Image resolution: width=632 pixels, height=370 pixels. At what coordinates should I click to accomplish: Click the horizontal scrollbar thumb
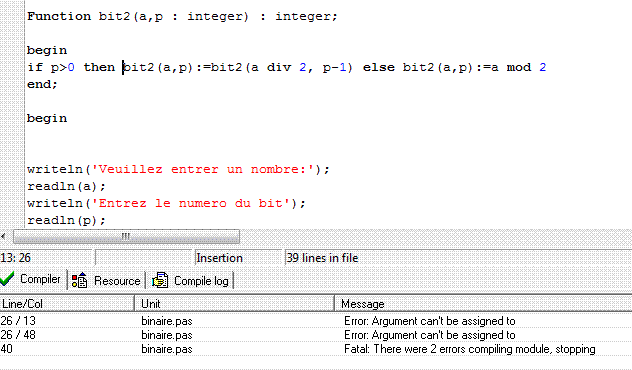pyautogui.click(x=126, y=236)
